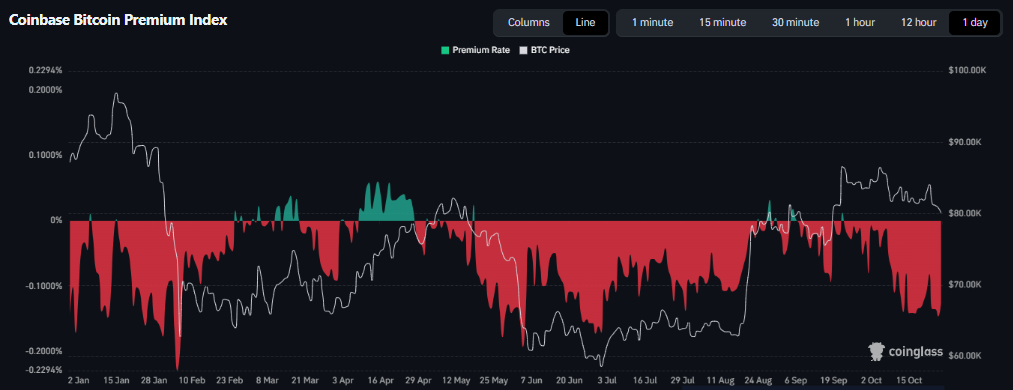Screen dimensions: 1013x390
Task: Click the 0.2294% top axis label
Action: click(46, 70)
